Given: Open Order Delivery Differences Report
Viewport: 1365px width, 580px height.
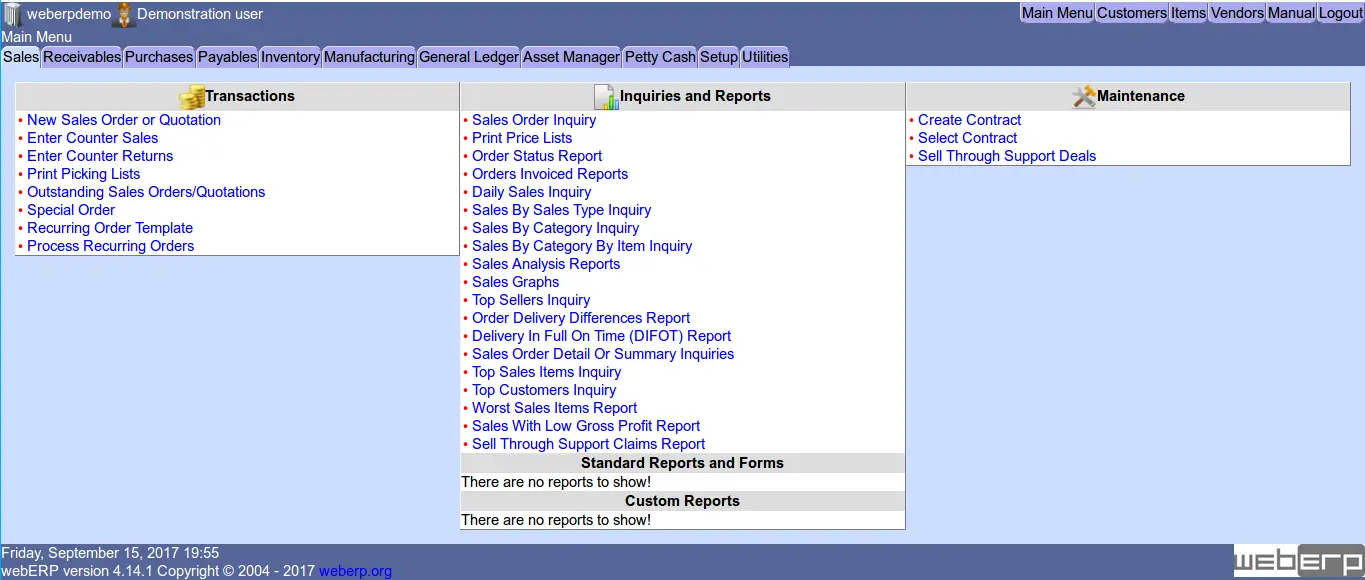Looking at the screenshot, I should point(581,318).
